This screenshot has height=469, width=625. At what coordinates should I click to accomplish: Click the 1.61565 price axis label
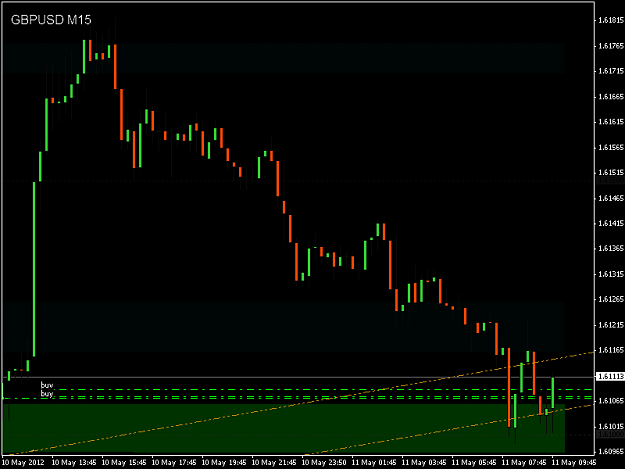coord(611,147)
